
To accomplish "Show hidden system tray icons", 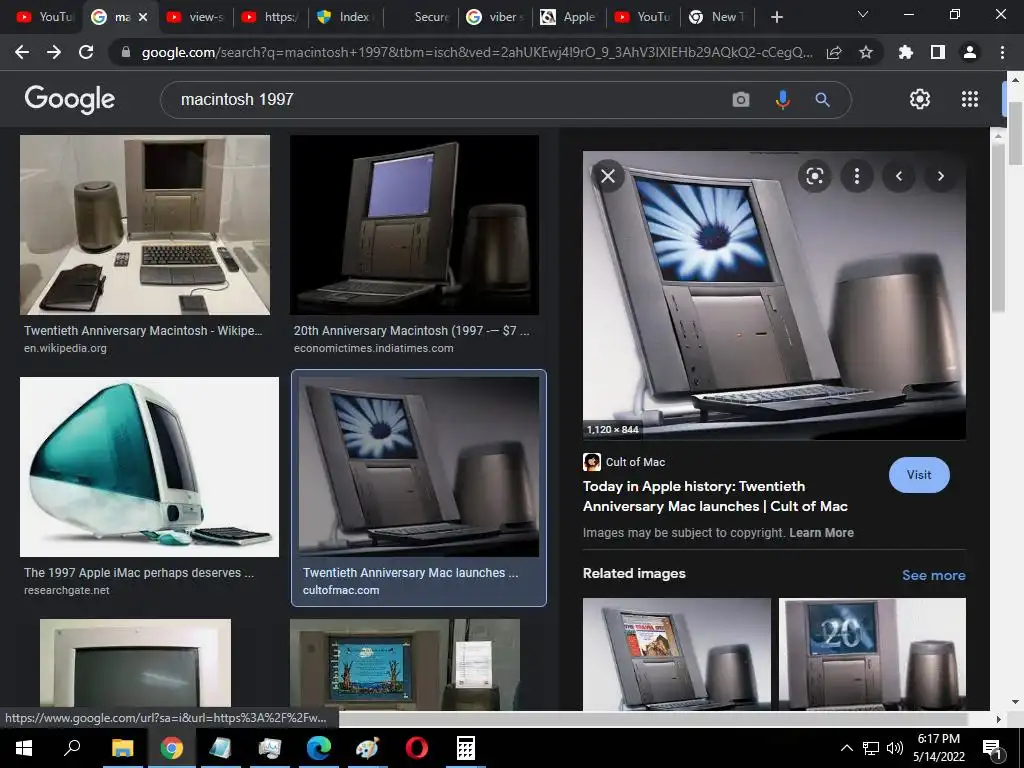I will [x=846, y=748].
